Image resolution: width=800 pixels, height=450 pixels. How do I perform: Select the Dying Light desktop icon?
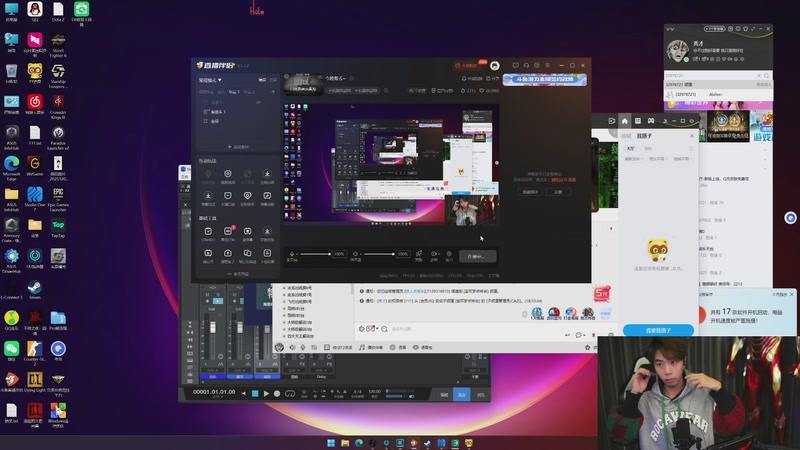[x=35, y=382]
